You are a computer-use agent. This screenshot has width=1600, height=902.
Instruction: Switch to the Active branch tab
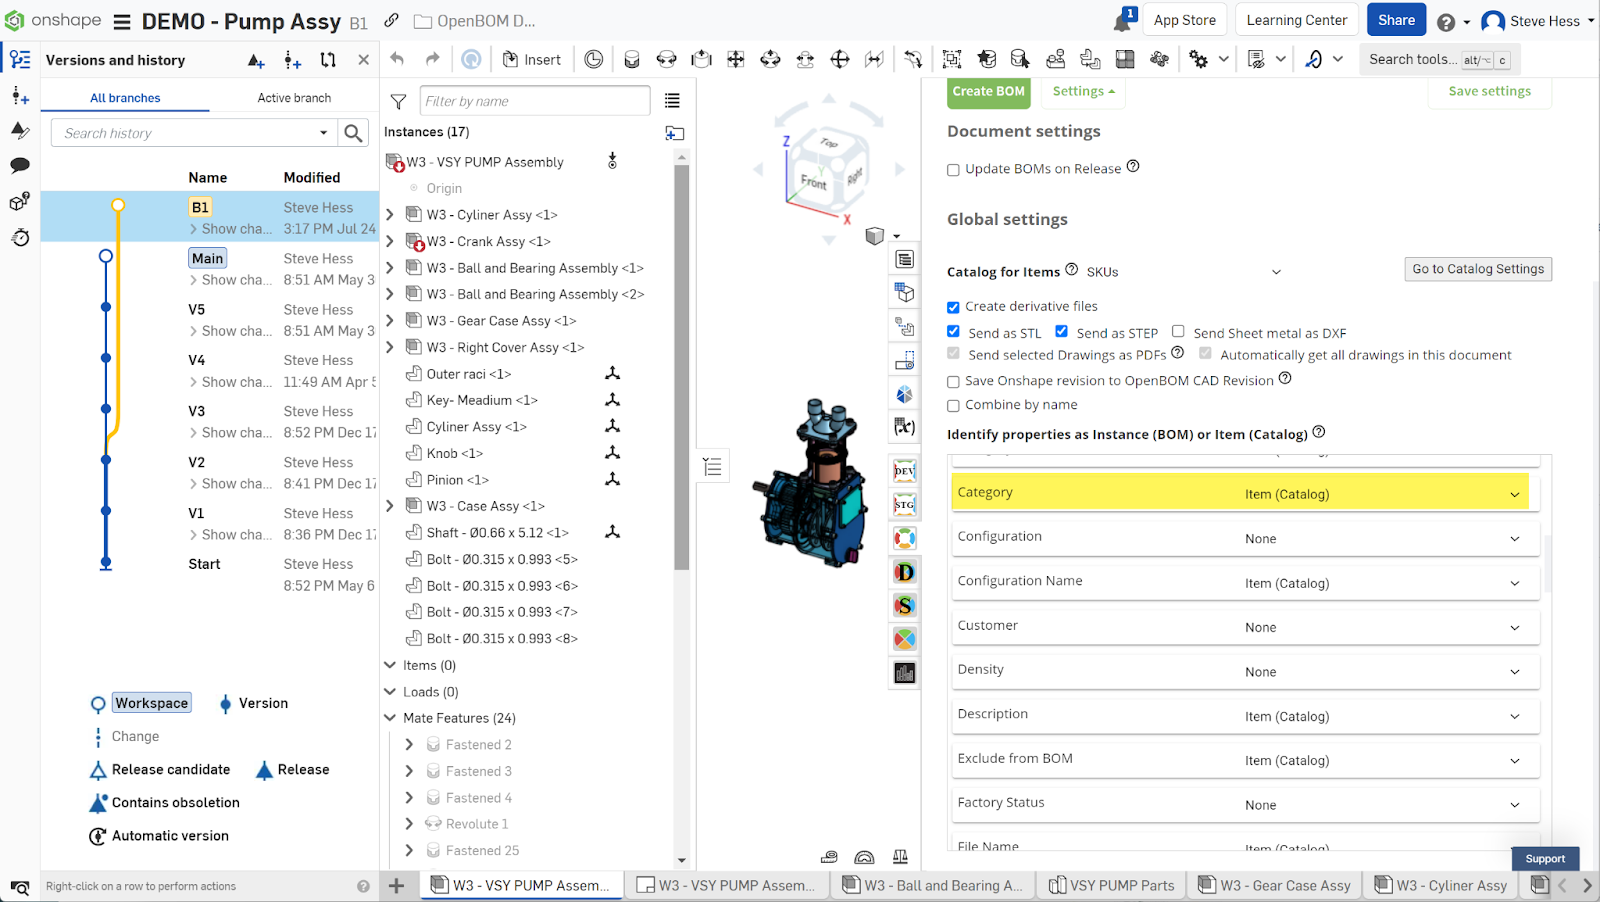[294, 98]
